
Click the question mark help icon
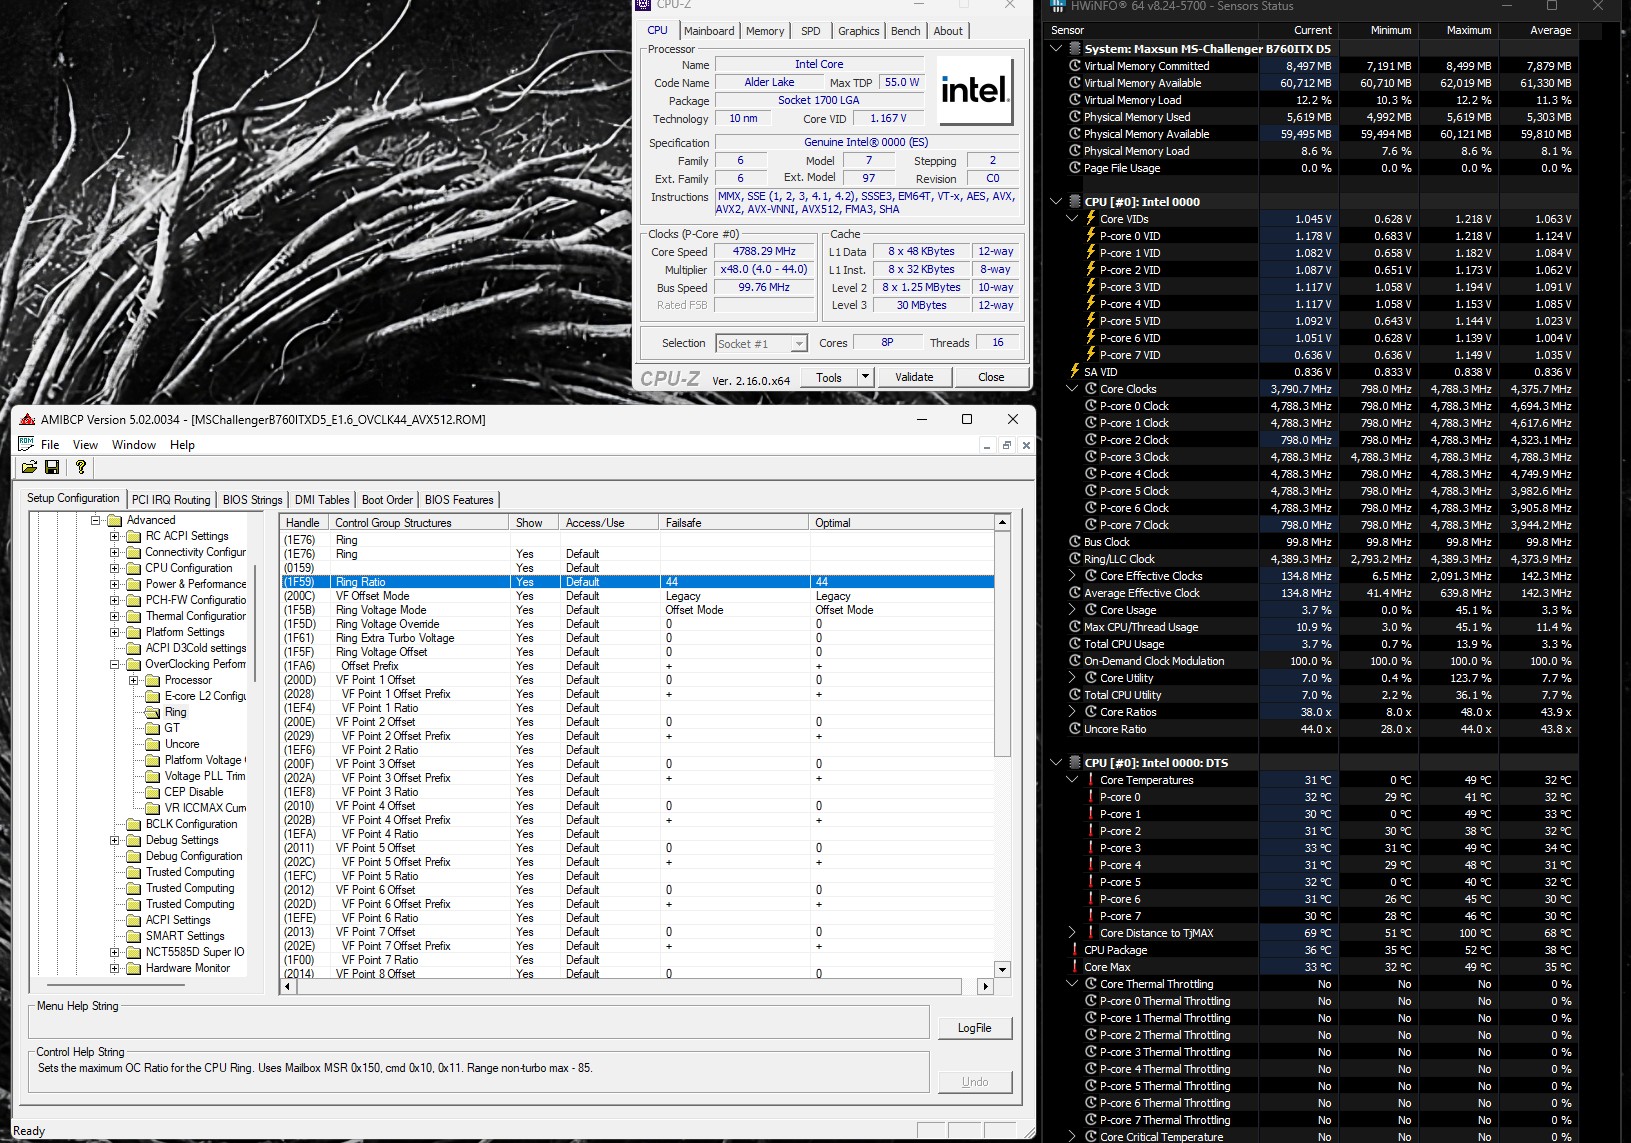pyautogui.click(x=81, y=467)
